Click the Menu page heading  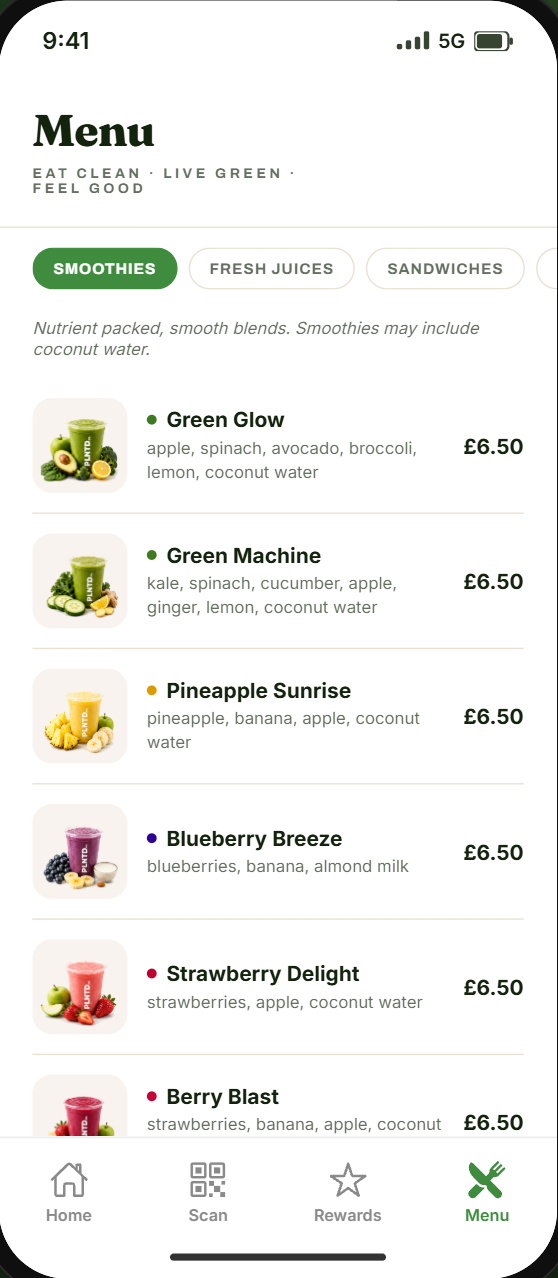(94, 131)
